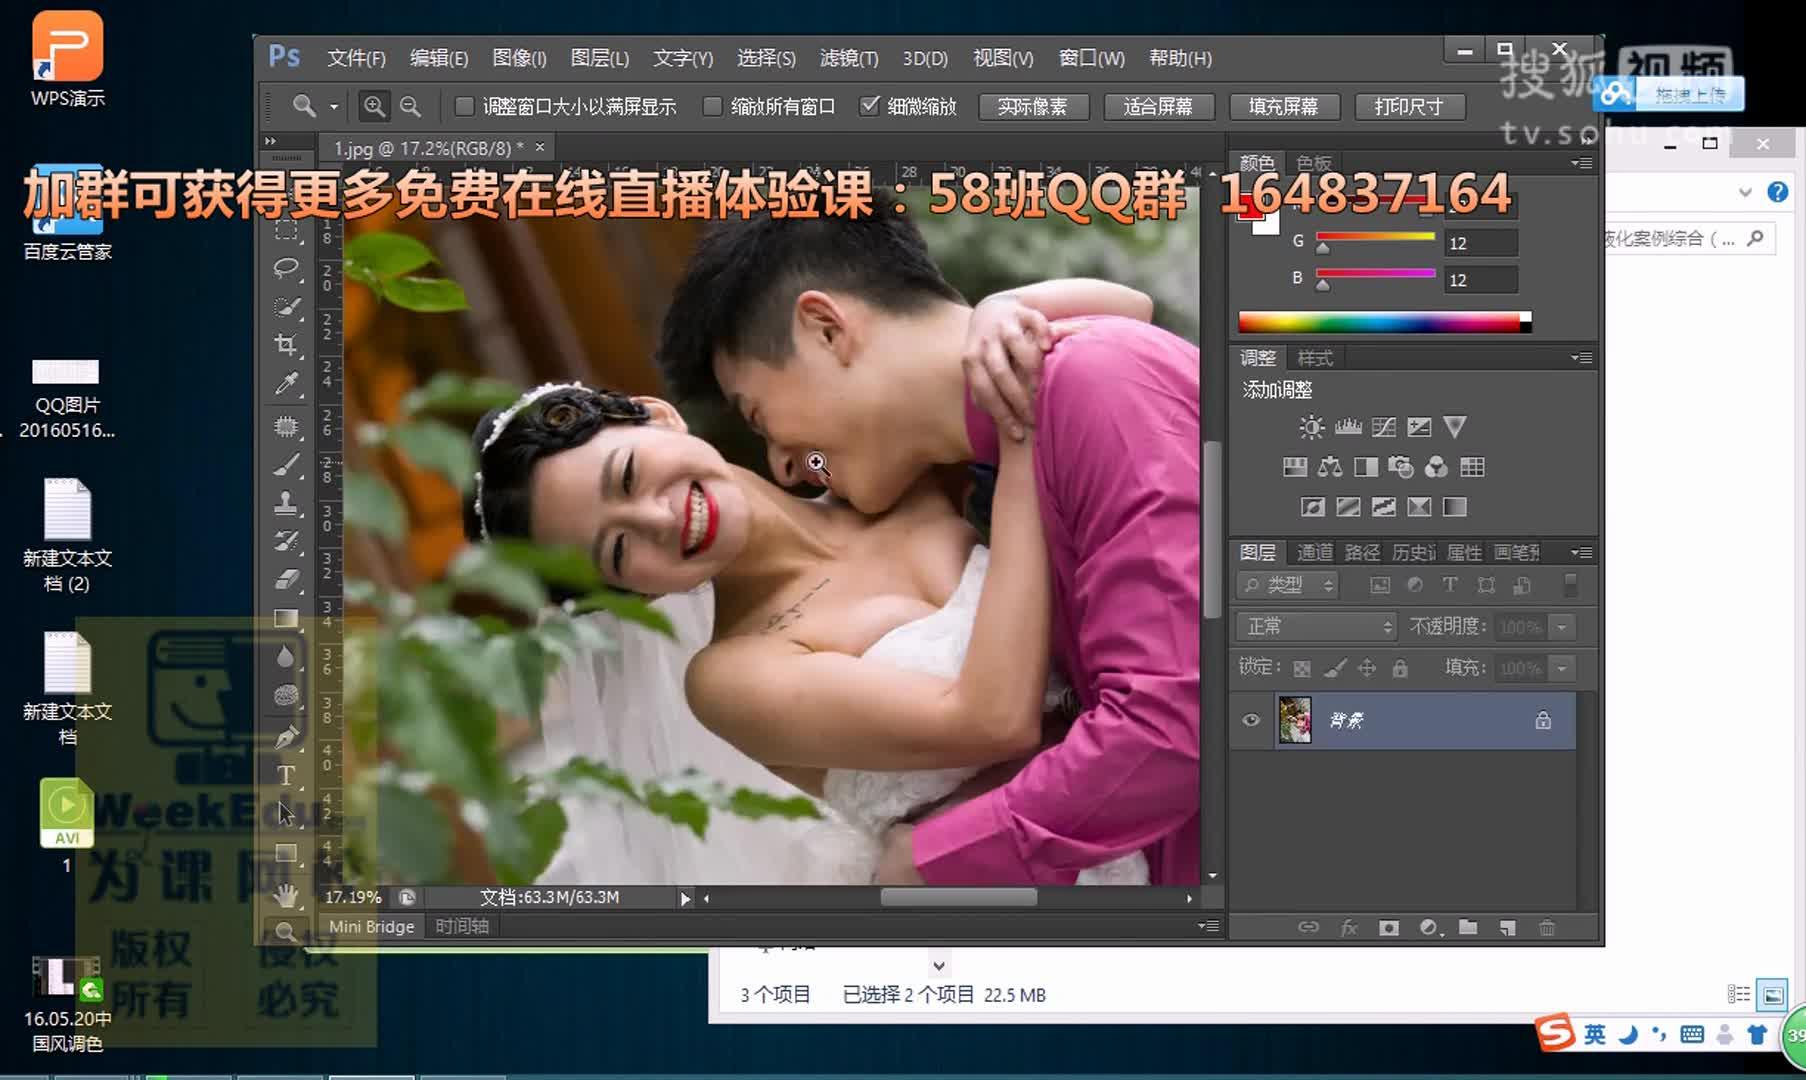Open the 滤镜 menu

point(849,58)
